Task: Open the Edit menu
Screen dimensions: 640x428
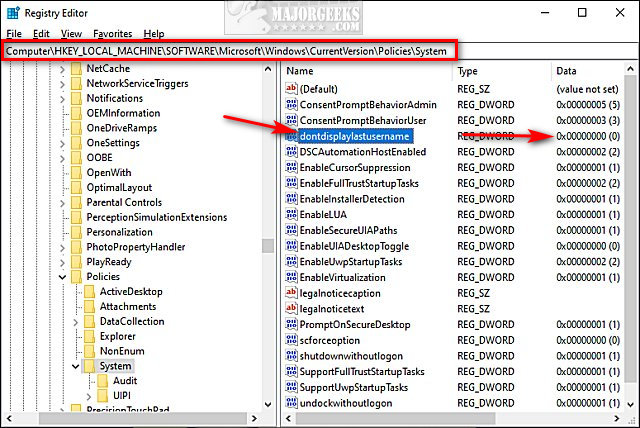Action: [41, 34]
